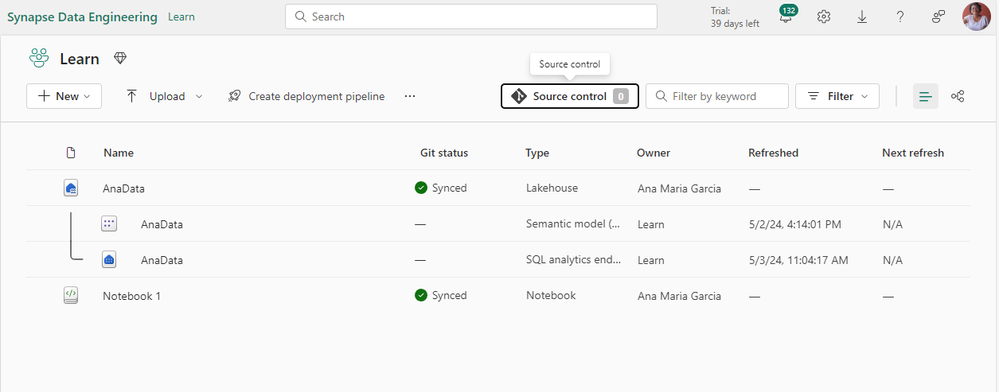
Task: Click the download icon in top bar
Action: point(861,17)
